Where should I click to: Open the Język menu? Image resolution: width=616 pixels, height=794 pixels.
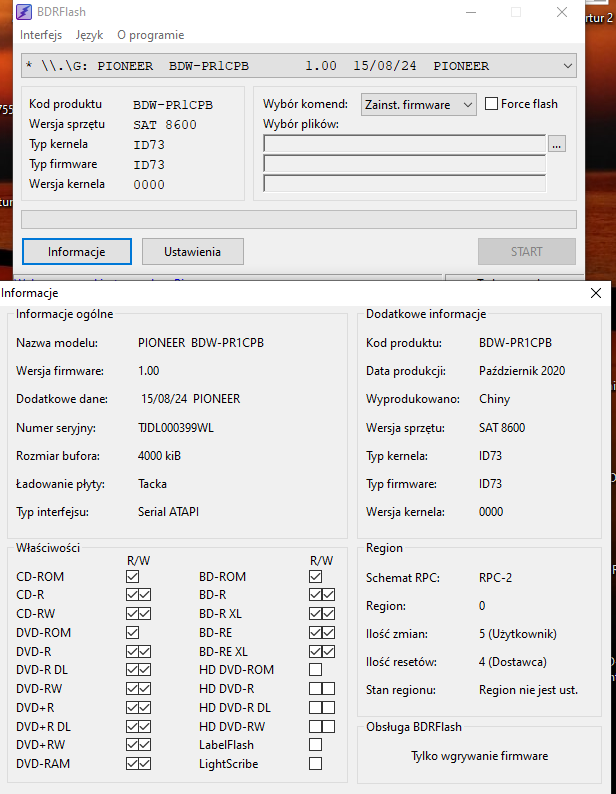(89, 35)
